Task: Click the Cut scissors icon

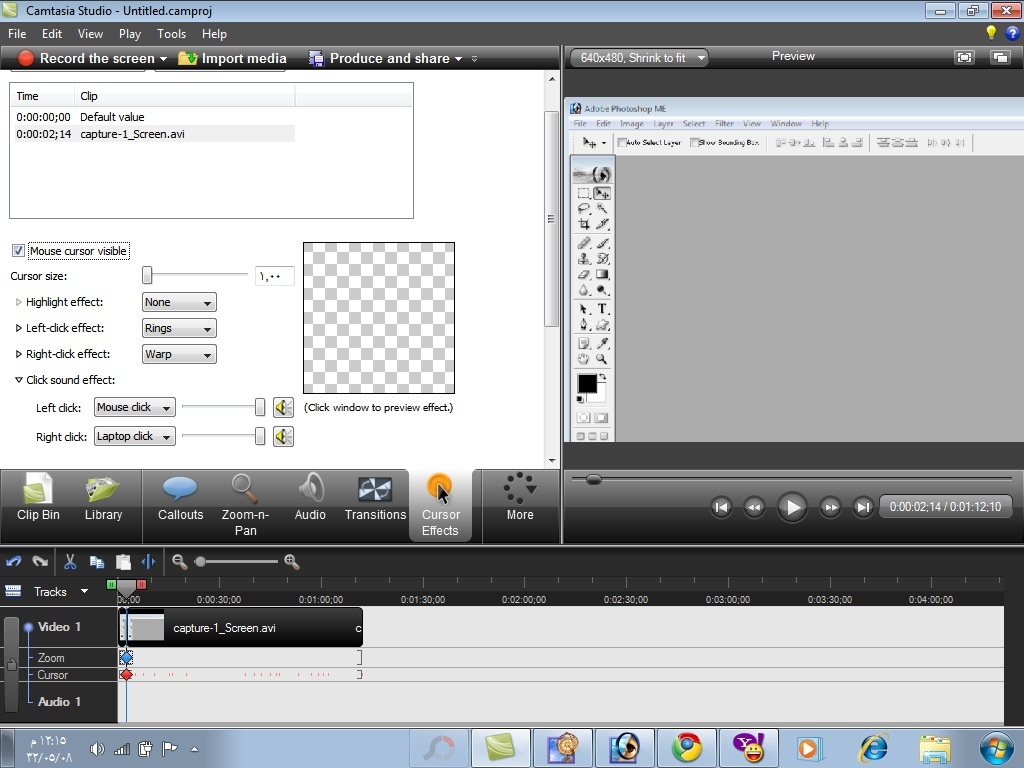Action: (70, 562)
